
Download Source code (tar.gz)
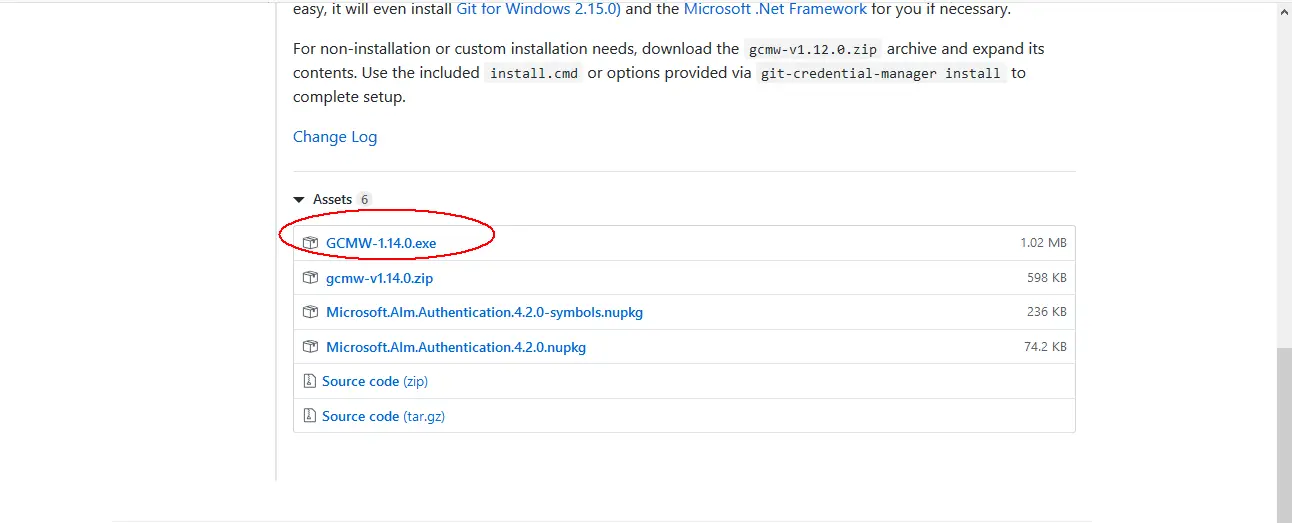383,416
